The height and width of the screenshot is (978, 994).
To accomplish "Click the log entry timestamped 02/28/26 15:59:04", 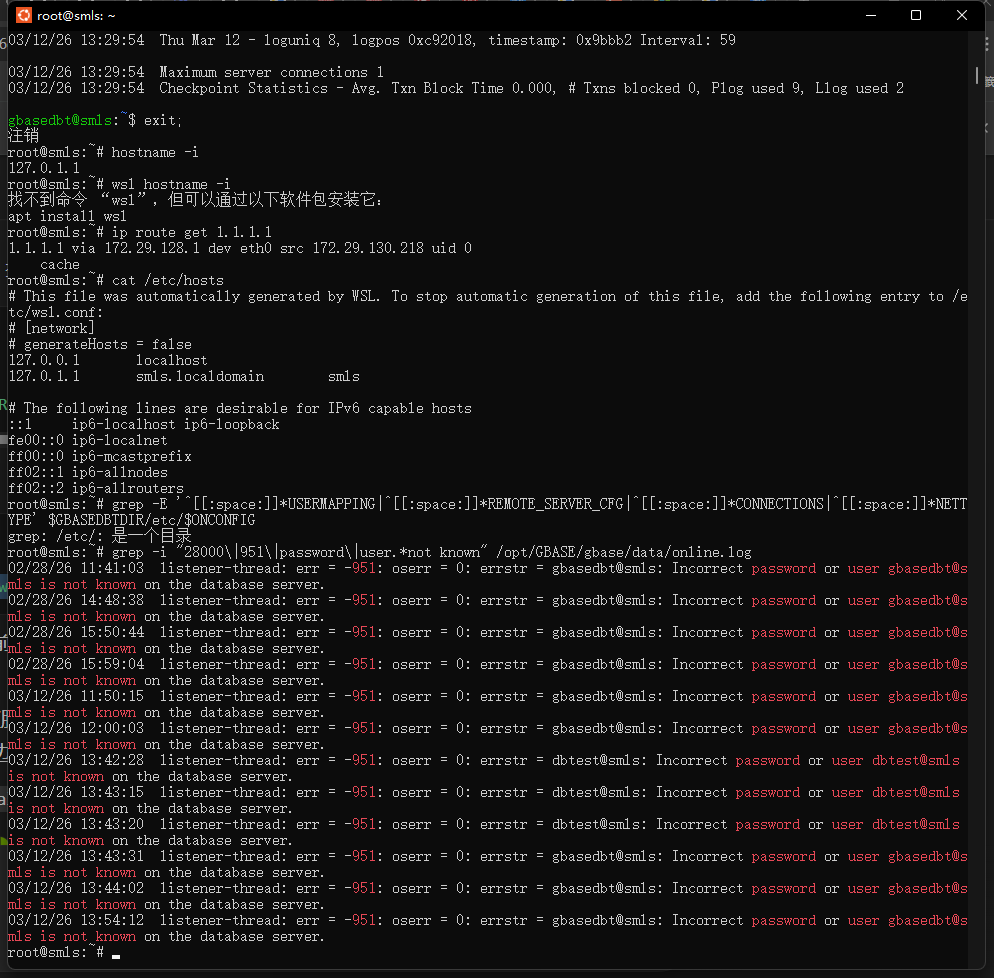I will [x=487, y=672].
